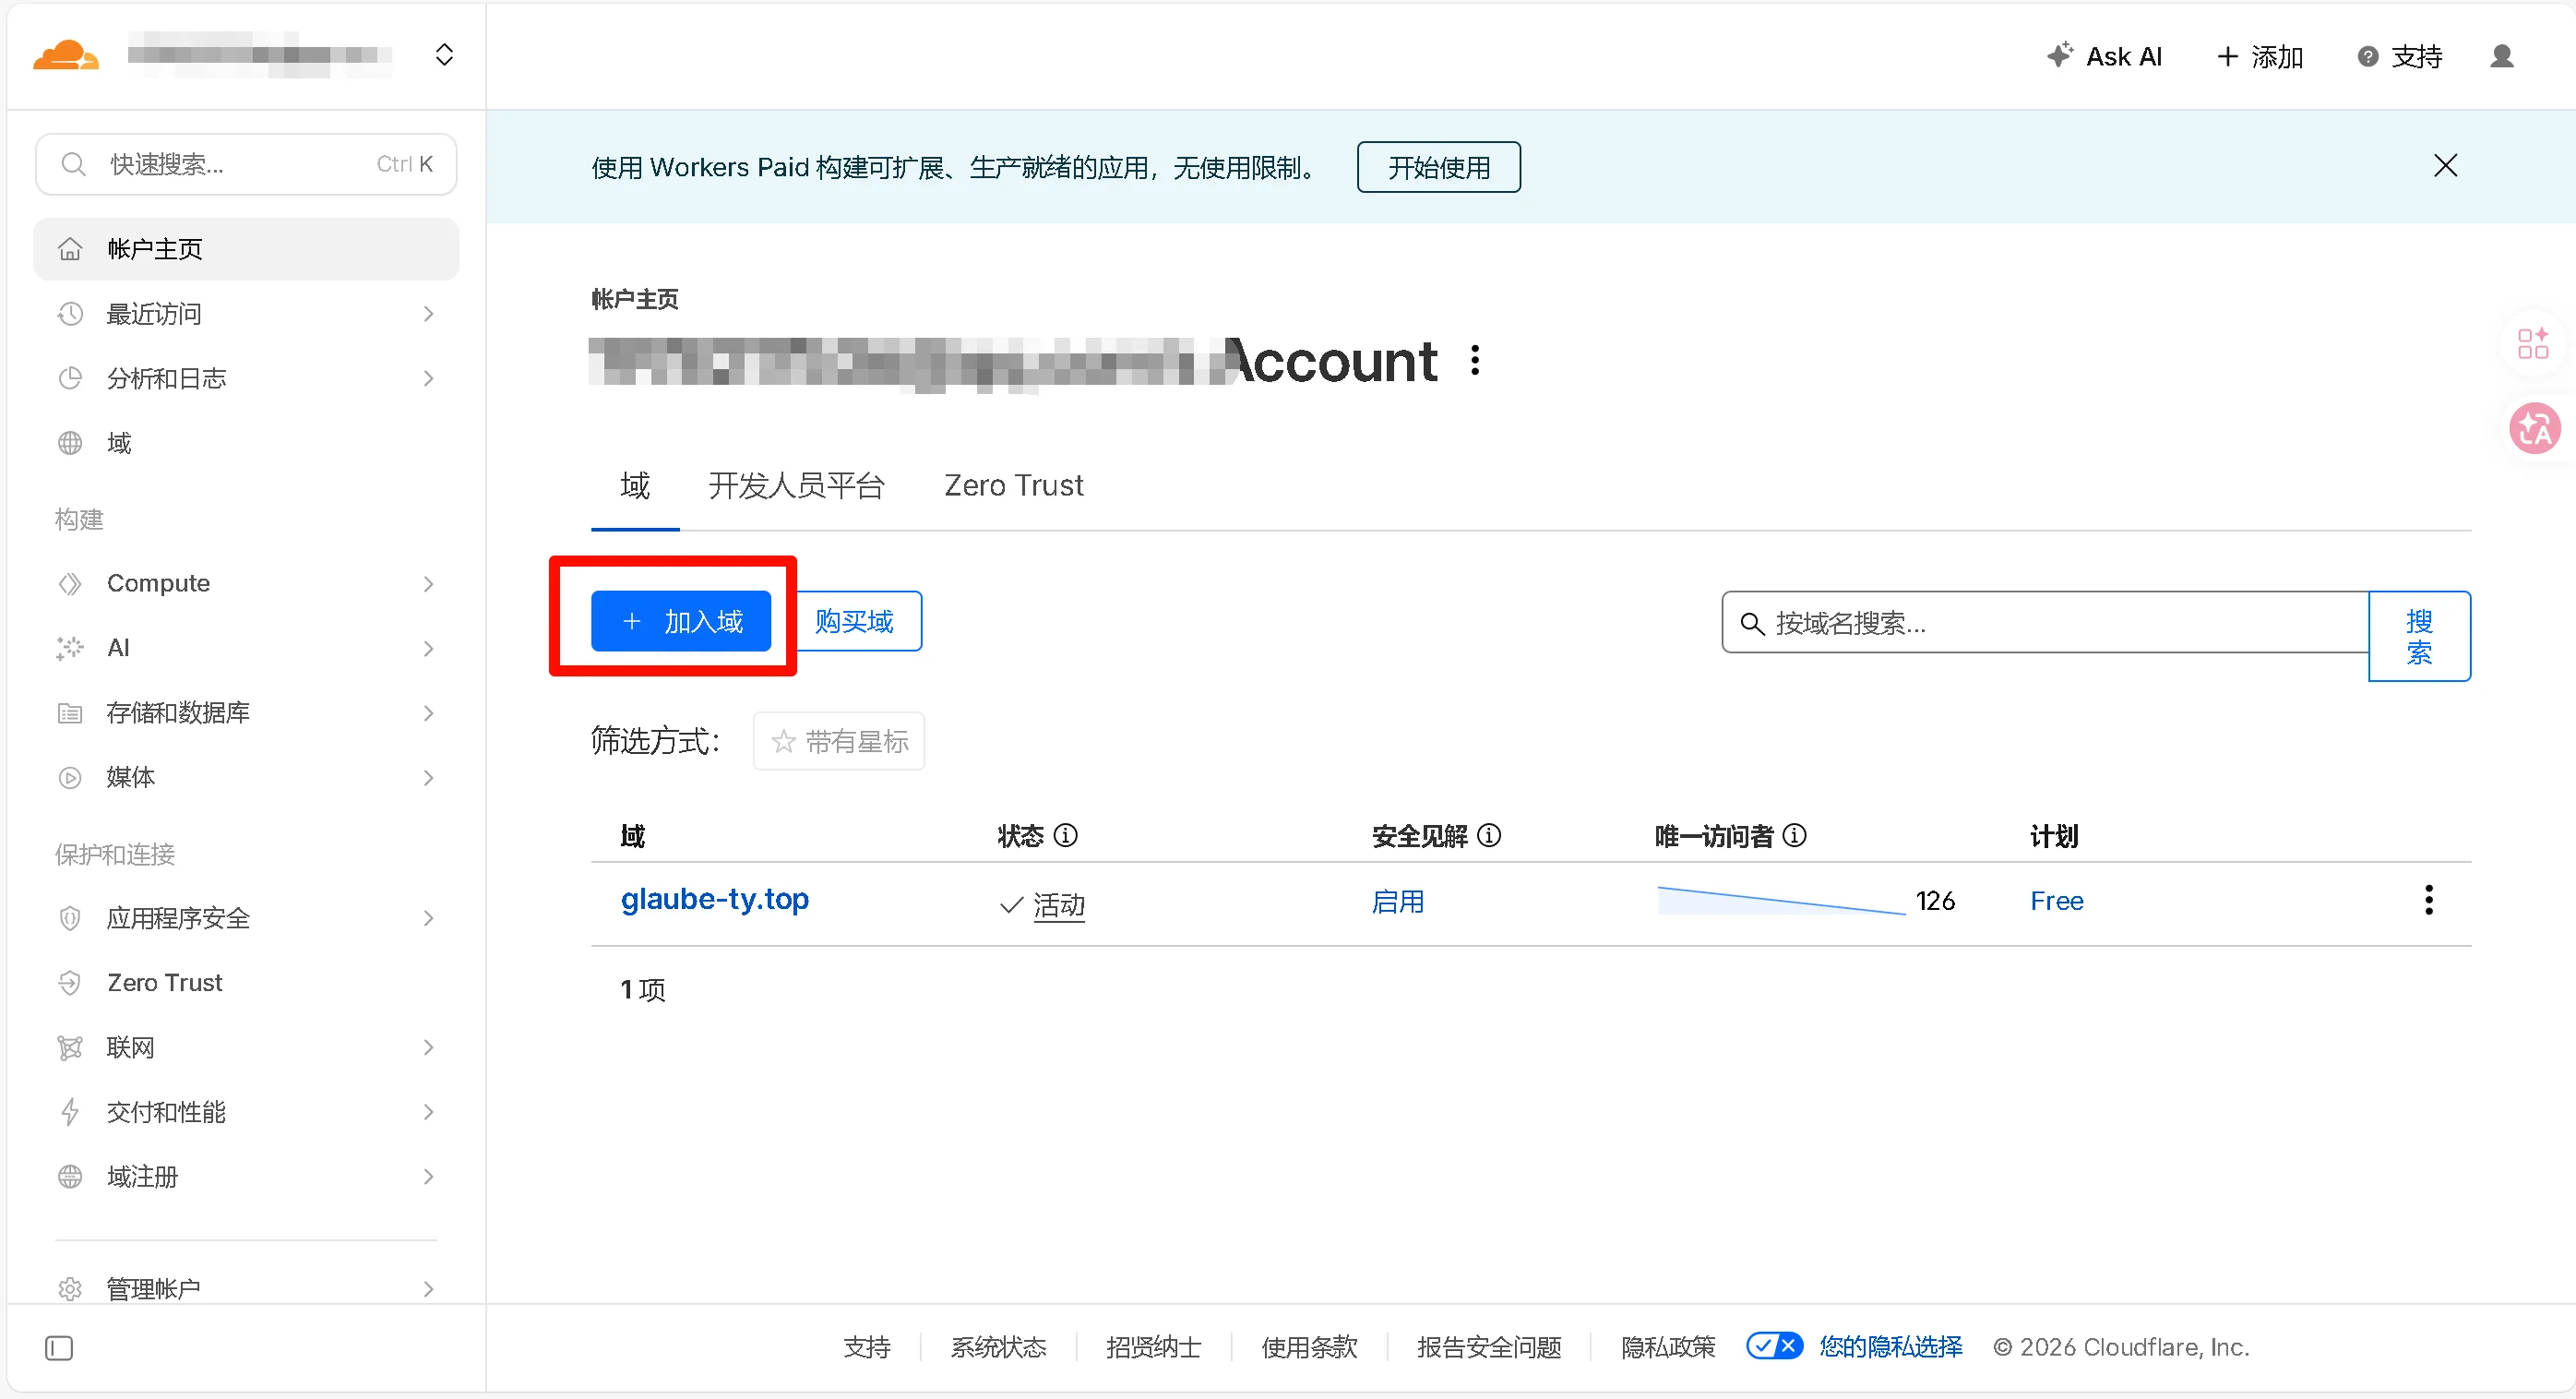Click the 您的隐私选择 link
Image resolution: width=2576 pixels, height=1399 pixels.
tap(1890, 1347)
